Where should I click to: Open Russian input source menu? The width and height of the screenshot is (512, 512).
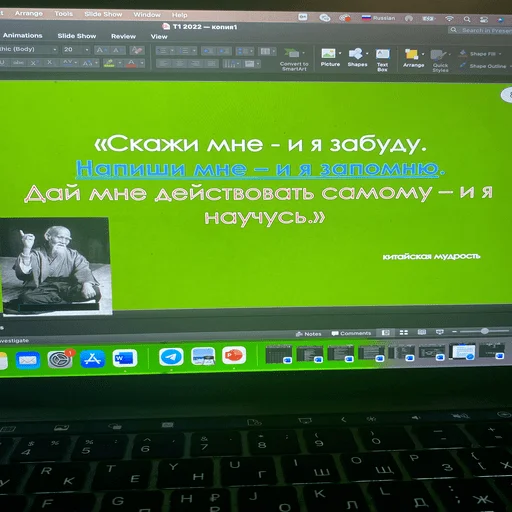[x=378, y=18]
